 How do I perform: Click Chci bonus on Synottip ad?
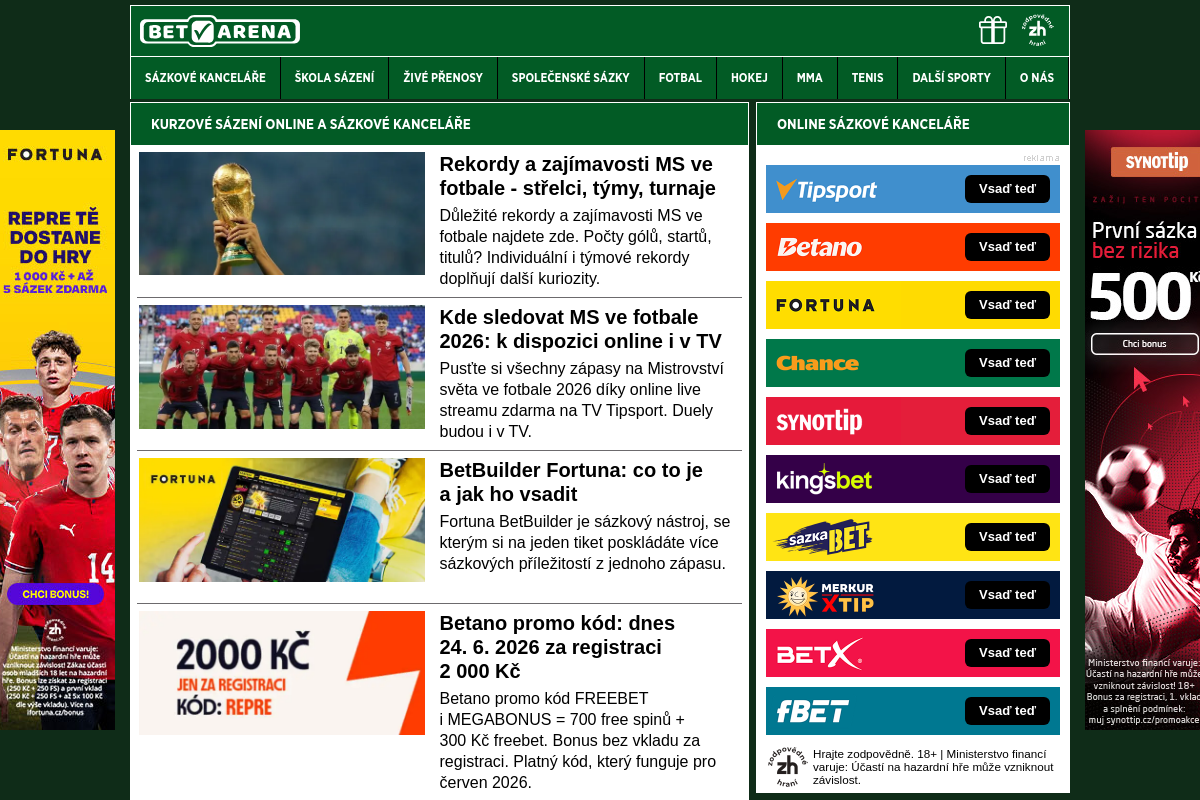click(1144, 344)
